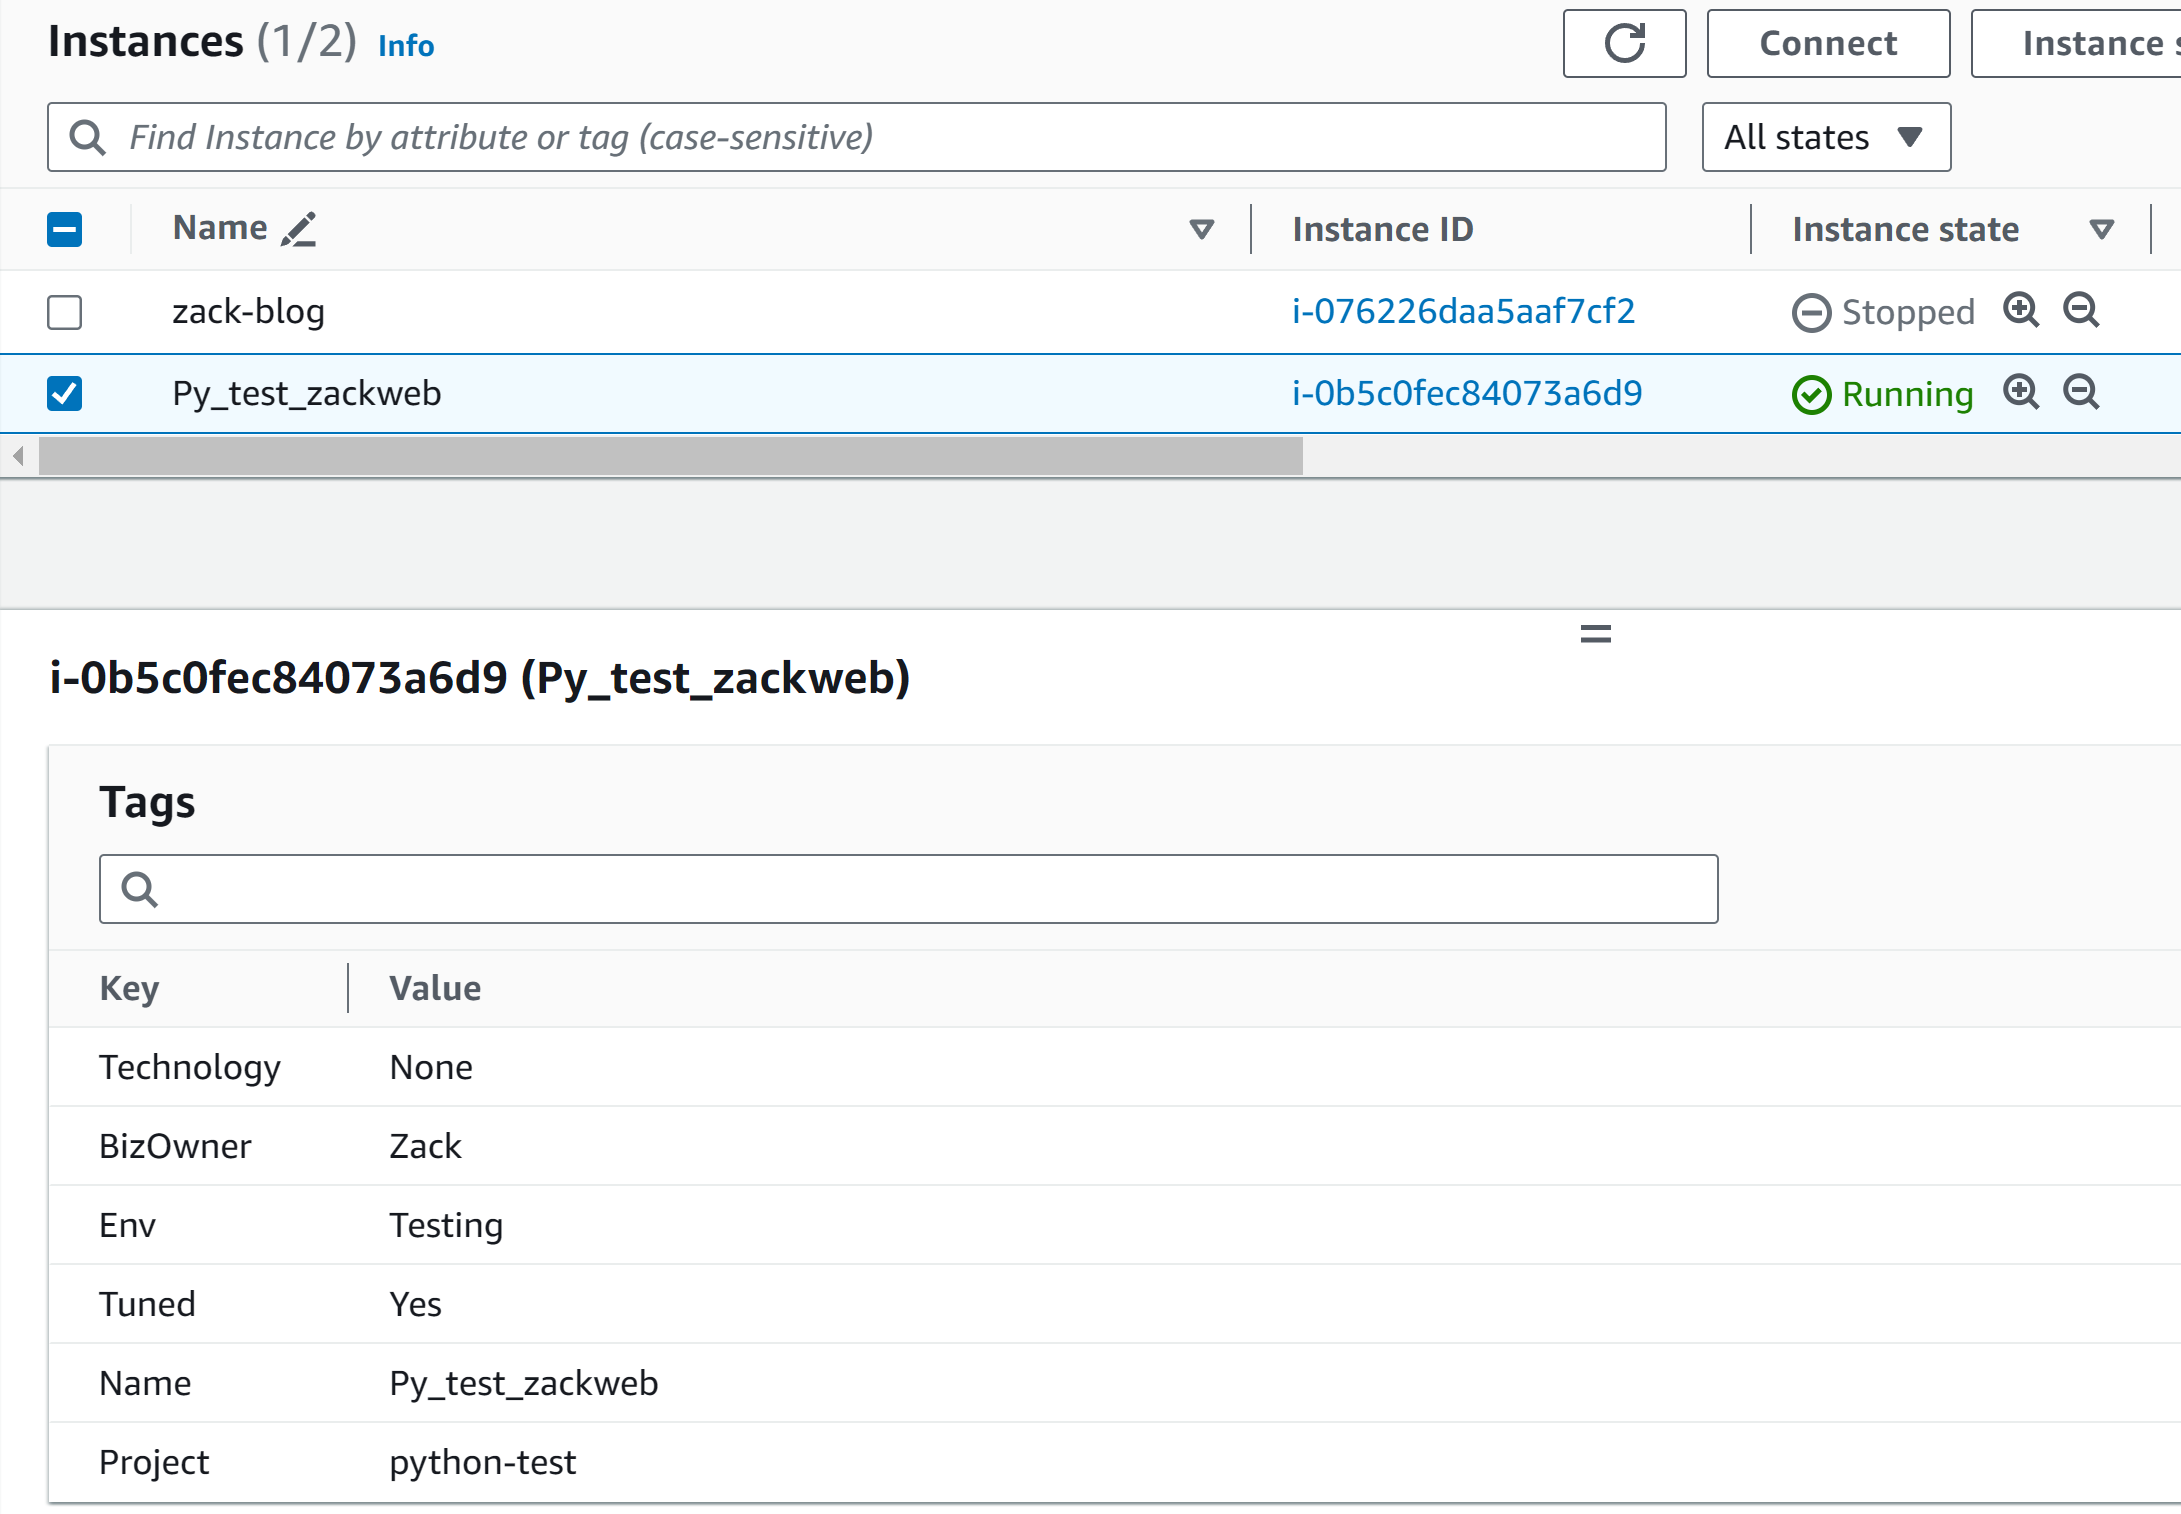The image size is (2181, 1514).
Task: Open the Instance state actions button
Action: pos(2076,43)
